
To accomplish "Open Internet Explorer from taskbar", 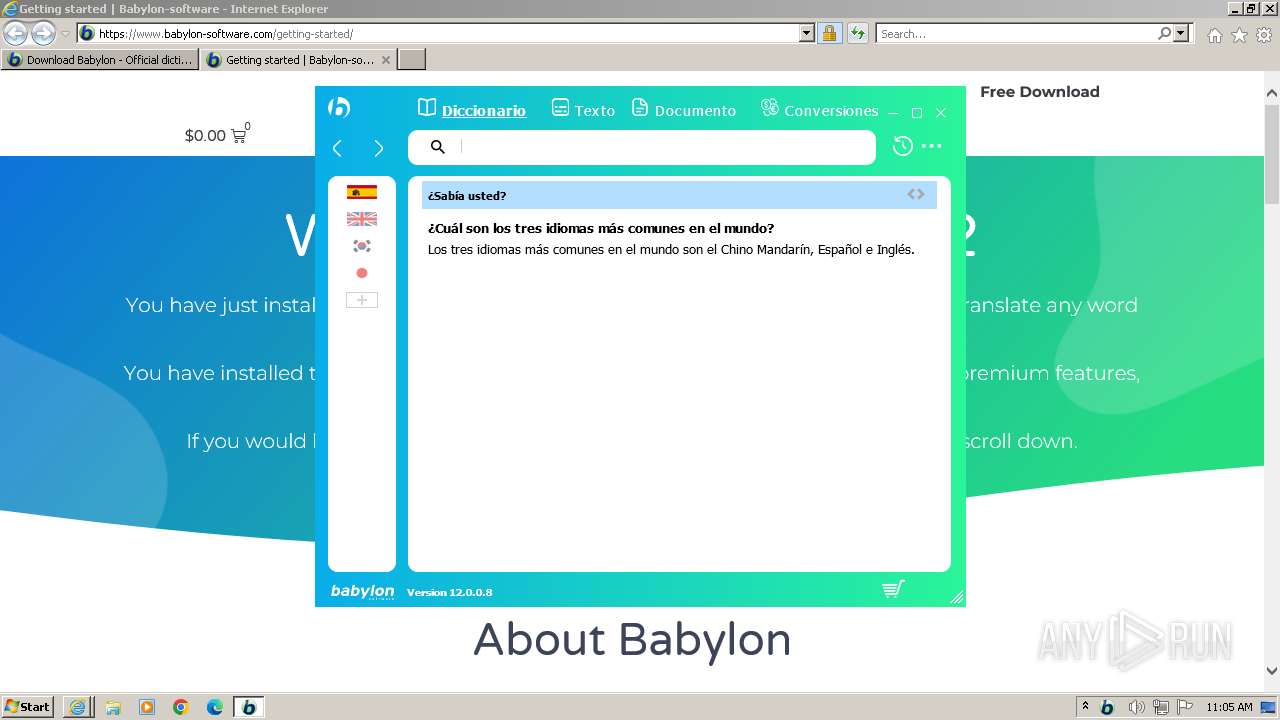I will [78, 707].
